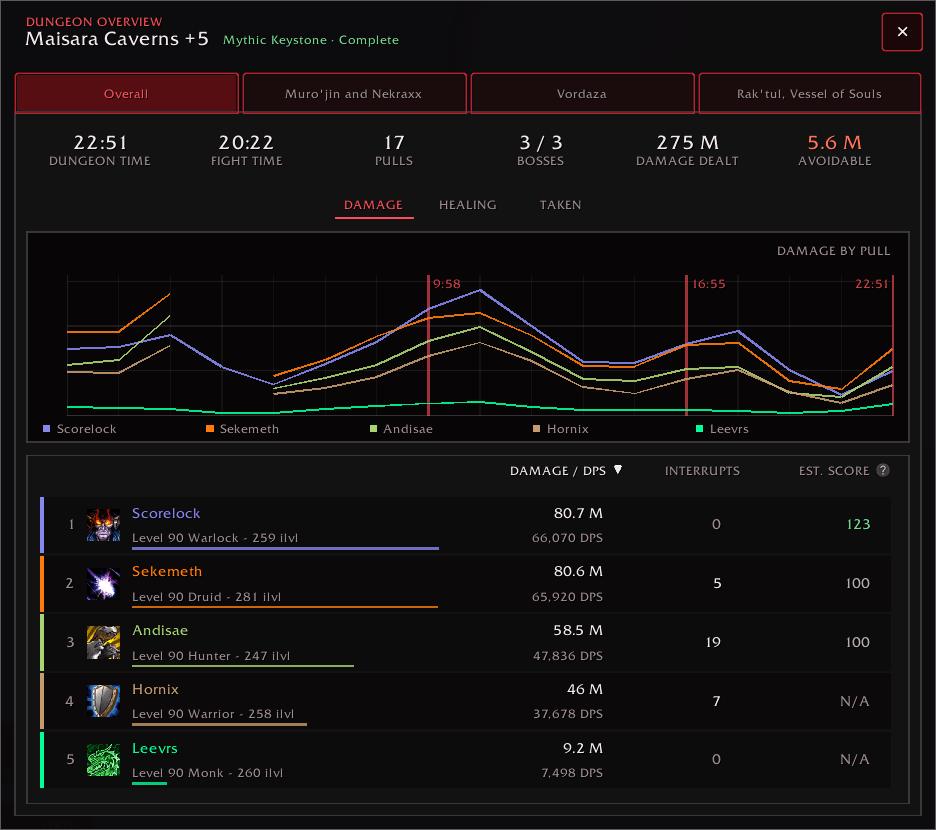Select the Leevrs player name

(x=155, y=748)
